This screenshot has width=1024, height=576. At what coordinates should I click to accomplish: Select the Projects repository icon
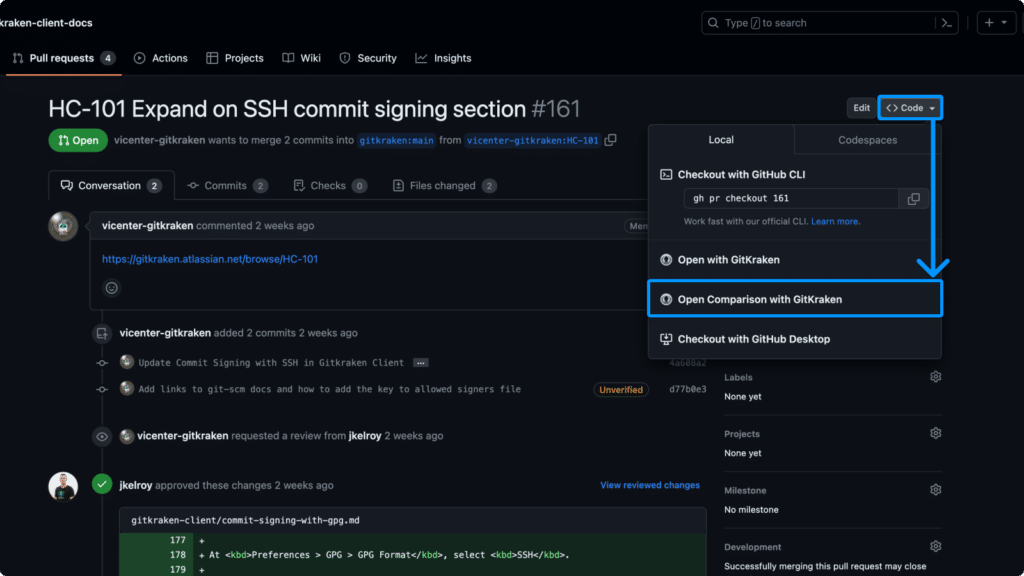click(213, 58)
